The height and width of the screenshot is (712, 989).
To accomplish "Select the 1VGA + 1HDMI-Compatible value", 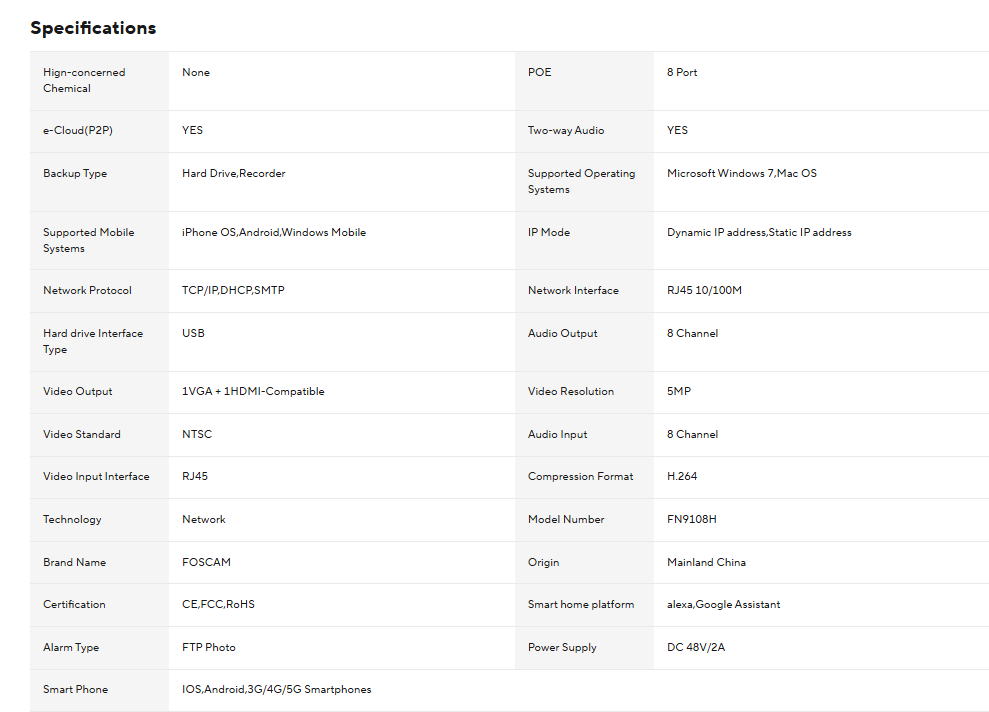I will click(253, 391).
